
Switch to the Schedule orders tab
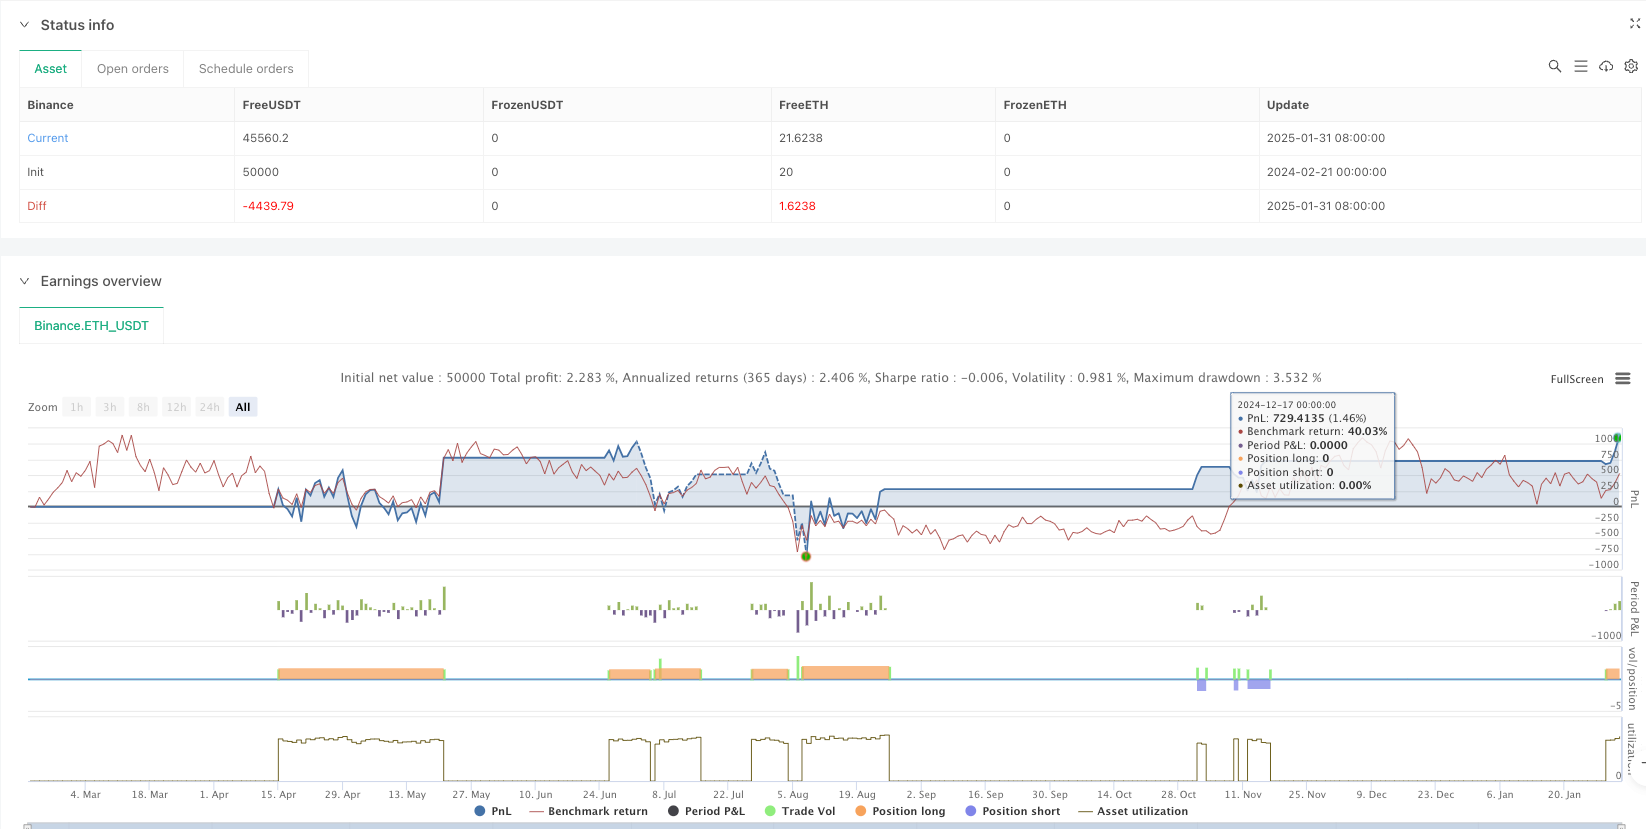[x=246, y=69]
